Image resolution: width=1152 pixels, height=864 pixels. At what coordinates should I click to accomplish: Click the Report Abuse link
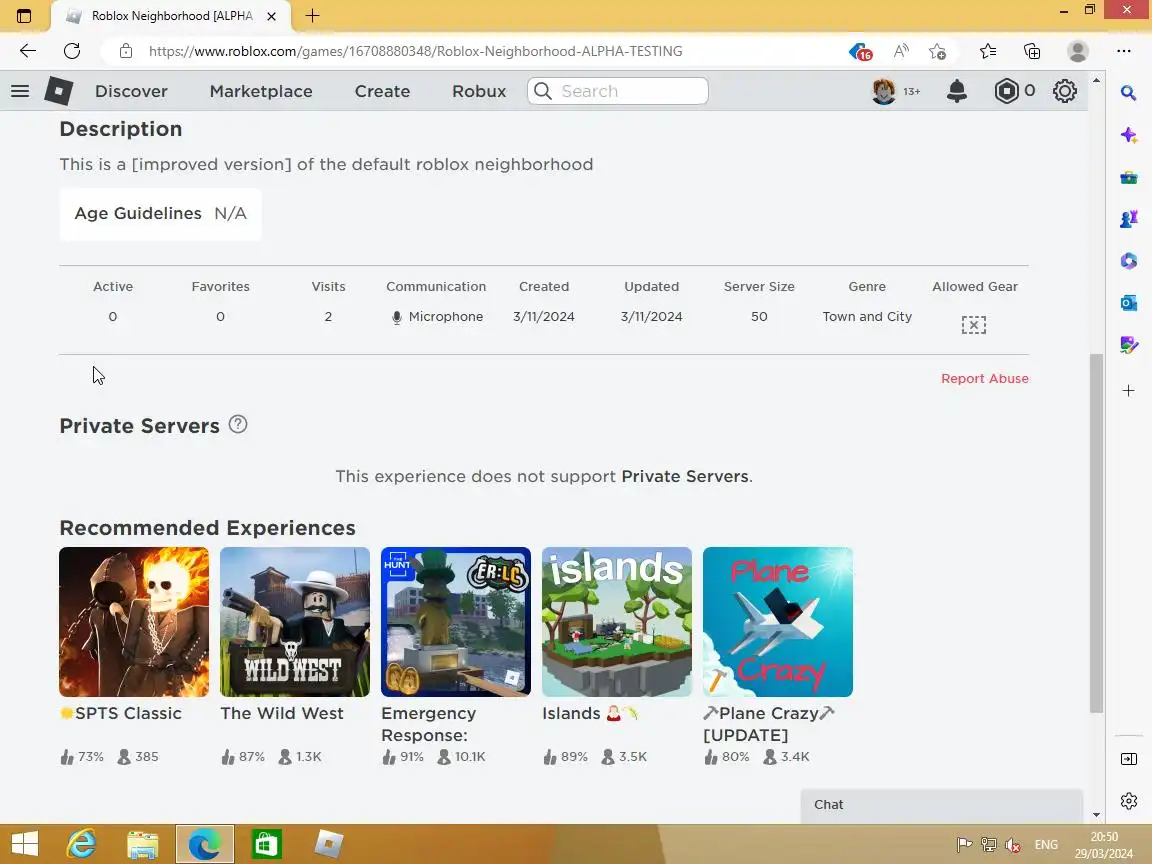(984, 378)
